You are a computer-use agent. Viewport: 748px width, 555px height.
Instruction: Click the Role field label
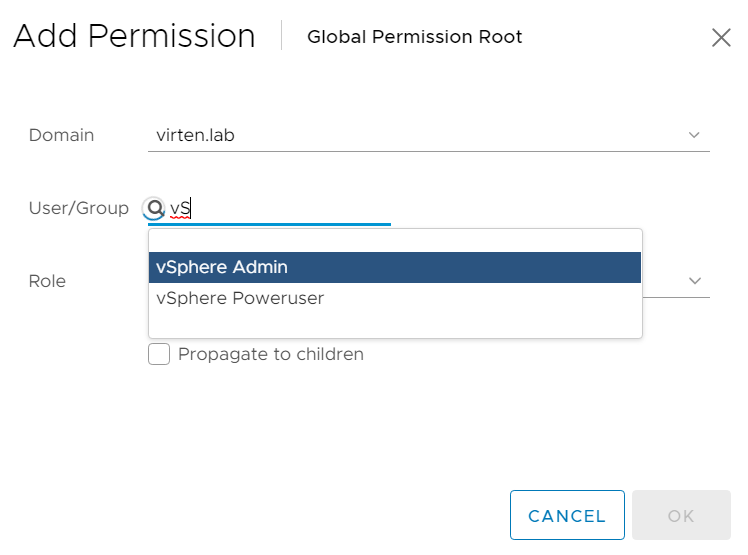coord(47,281)
